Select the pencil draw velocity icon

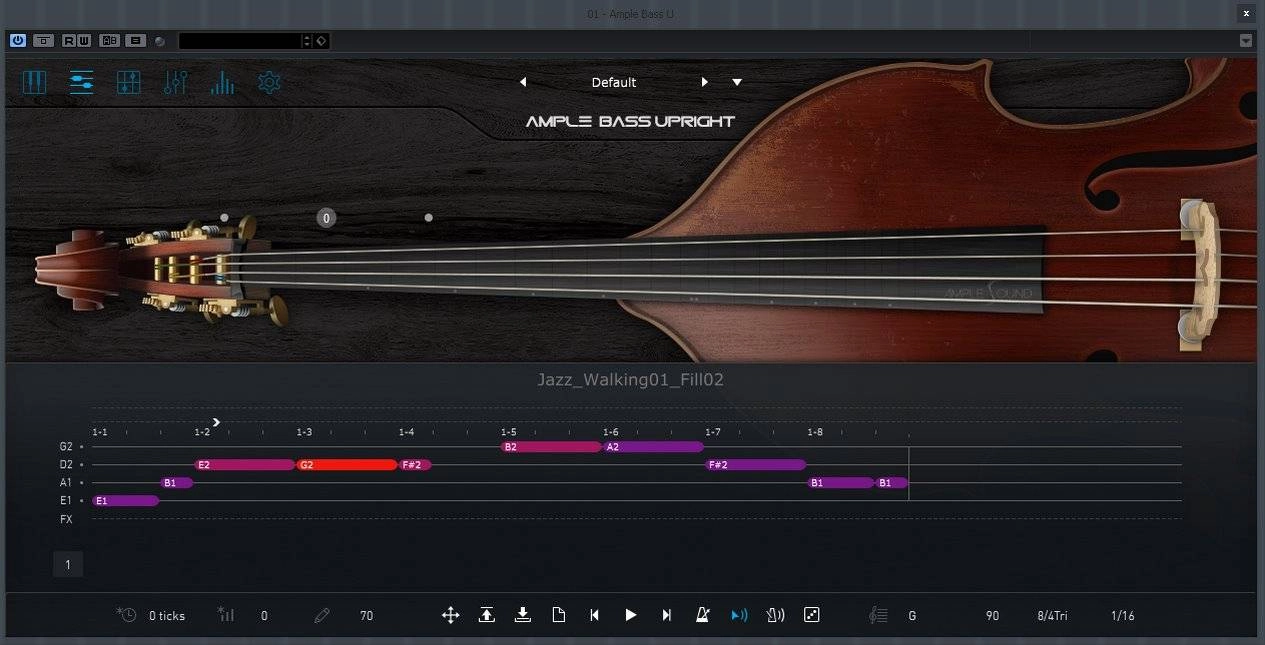coord(321,615)
